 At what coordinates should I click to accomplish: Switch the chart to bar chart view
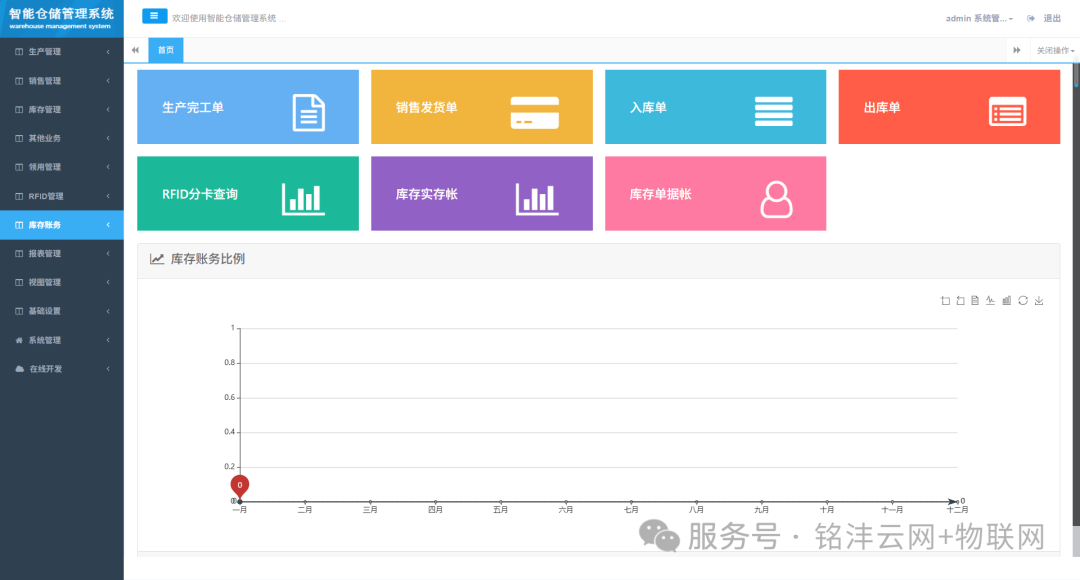(1006, 300)
